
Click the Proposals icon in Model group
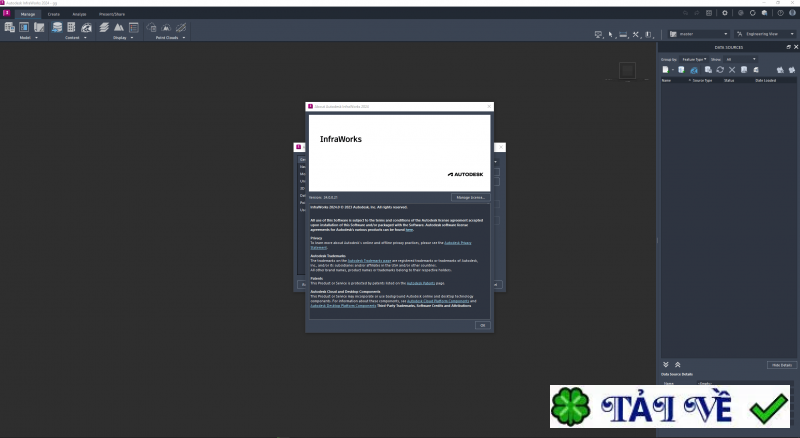tap(39, 28)
